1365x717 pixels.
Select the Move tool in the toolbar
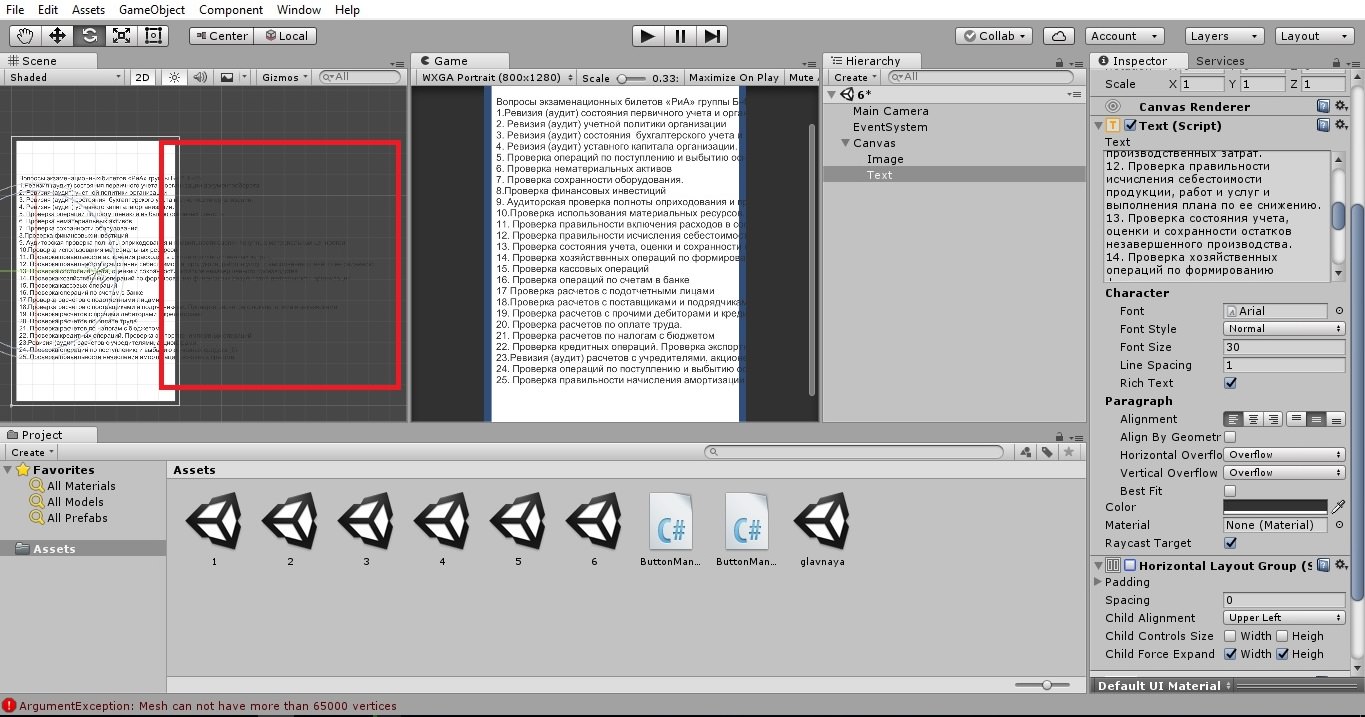click(x=57, y=36)
